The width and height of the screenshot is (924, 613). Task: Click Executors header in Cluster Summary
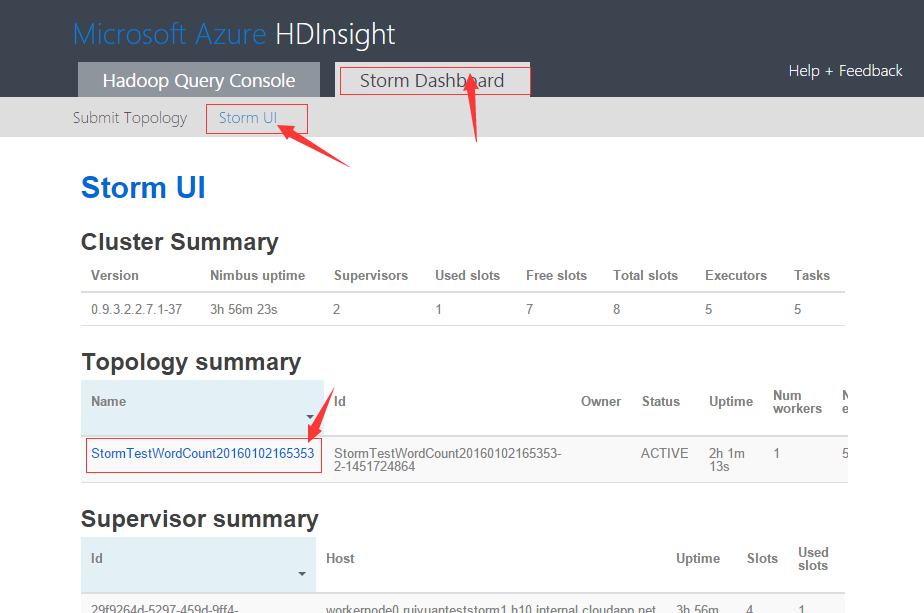(736, 276)
